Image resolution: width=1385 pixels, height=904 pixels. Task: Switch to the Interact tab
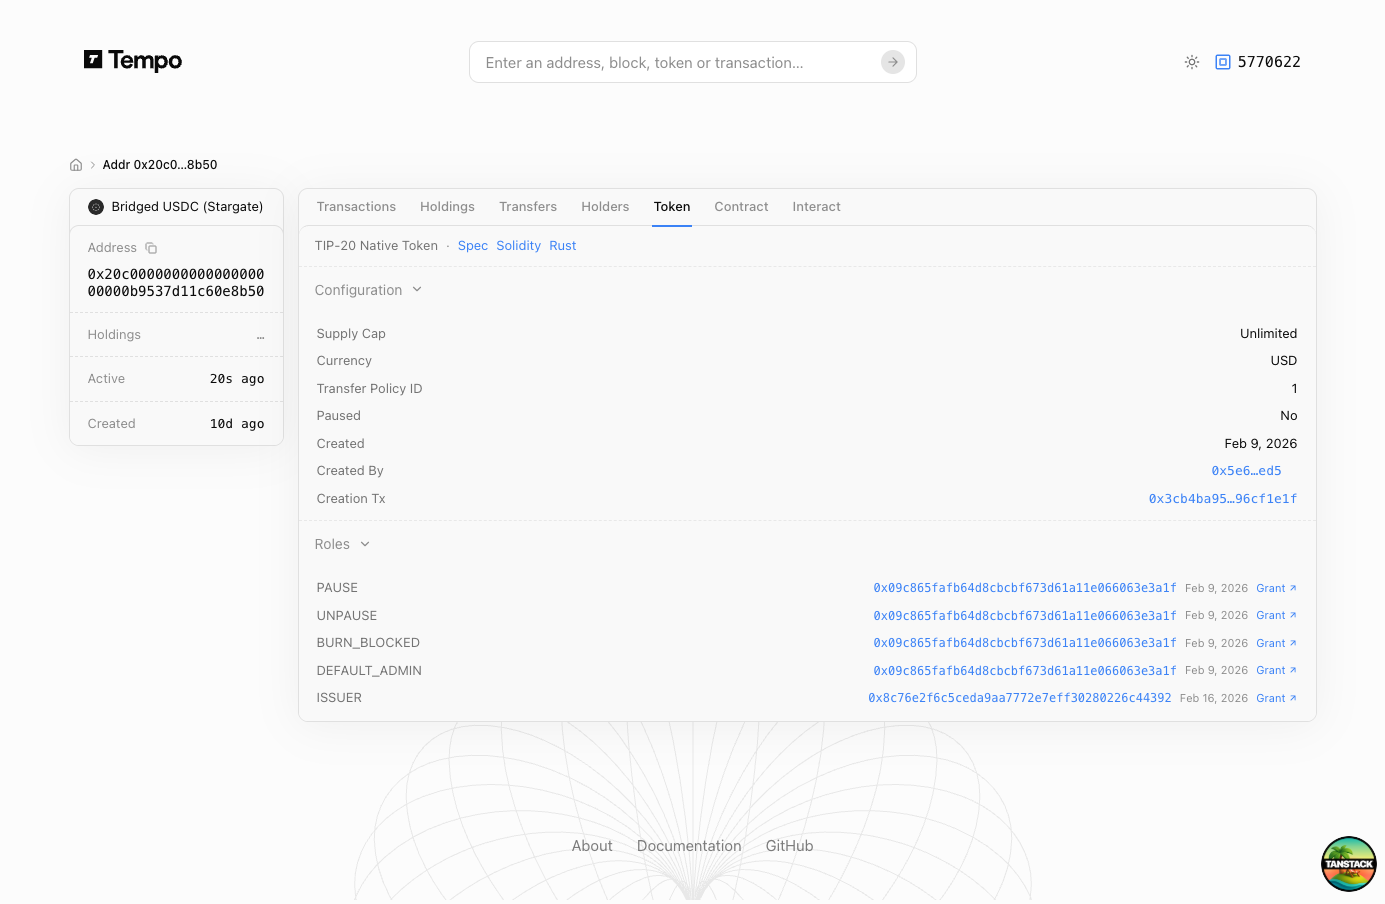coord(816,207)
